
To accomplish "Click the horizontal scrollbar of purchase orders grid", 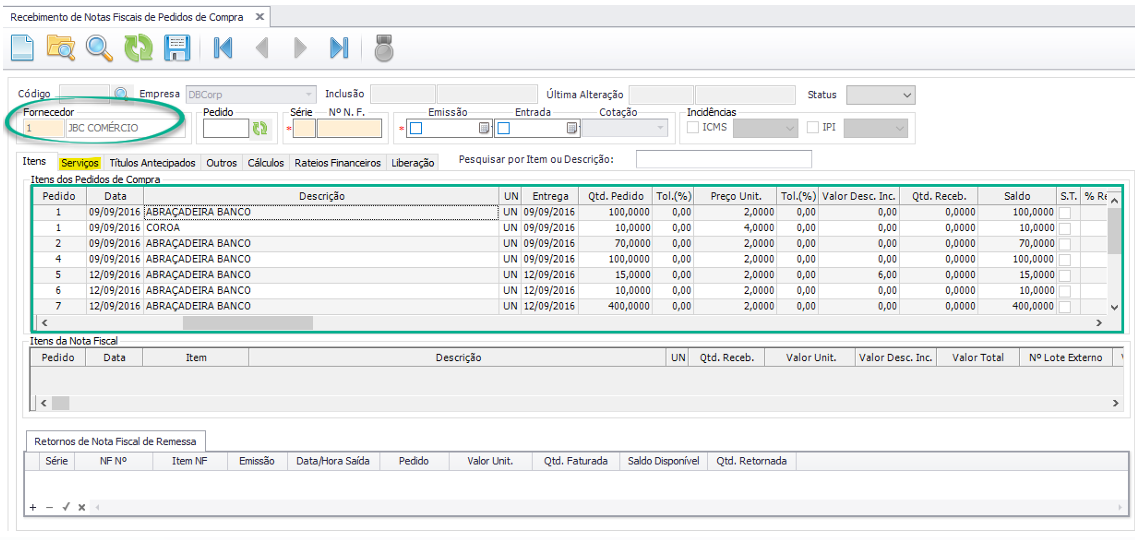I will click(247, 323).
